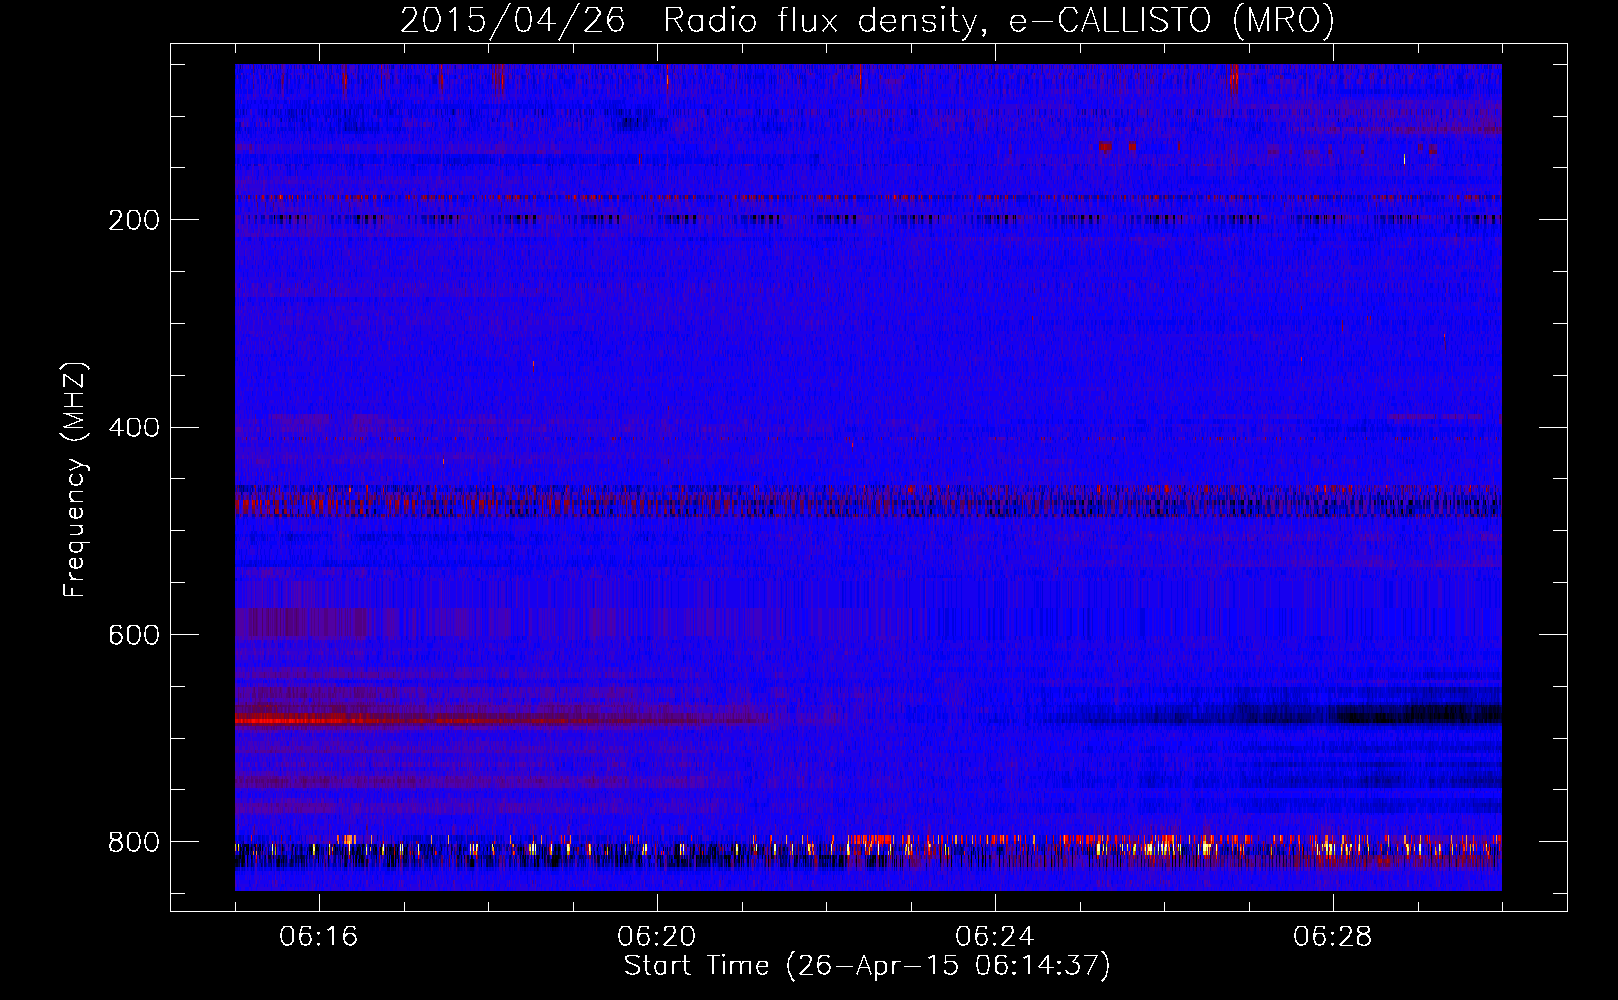Click the "06:16" time tick label
The image size is (1618, 1000).
(319, 937)
